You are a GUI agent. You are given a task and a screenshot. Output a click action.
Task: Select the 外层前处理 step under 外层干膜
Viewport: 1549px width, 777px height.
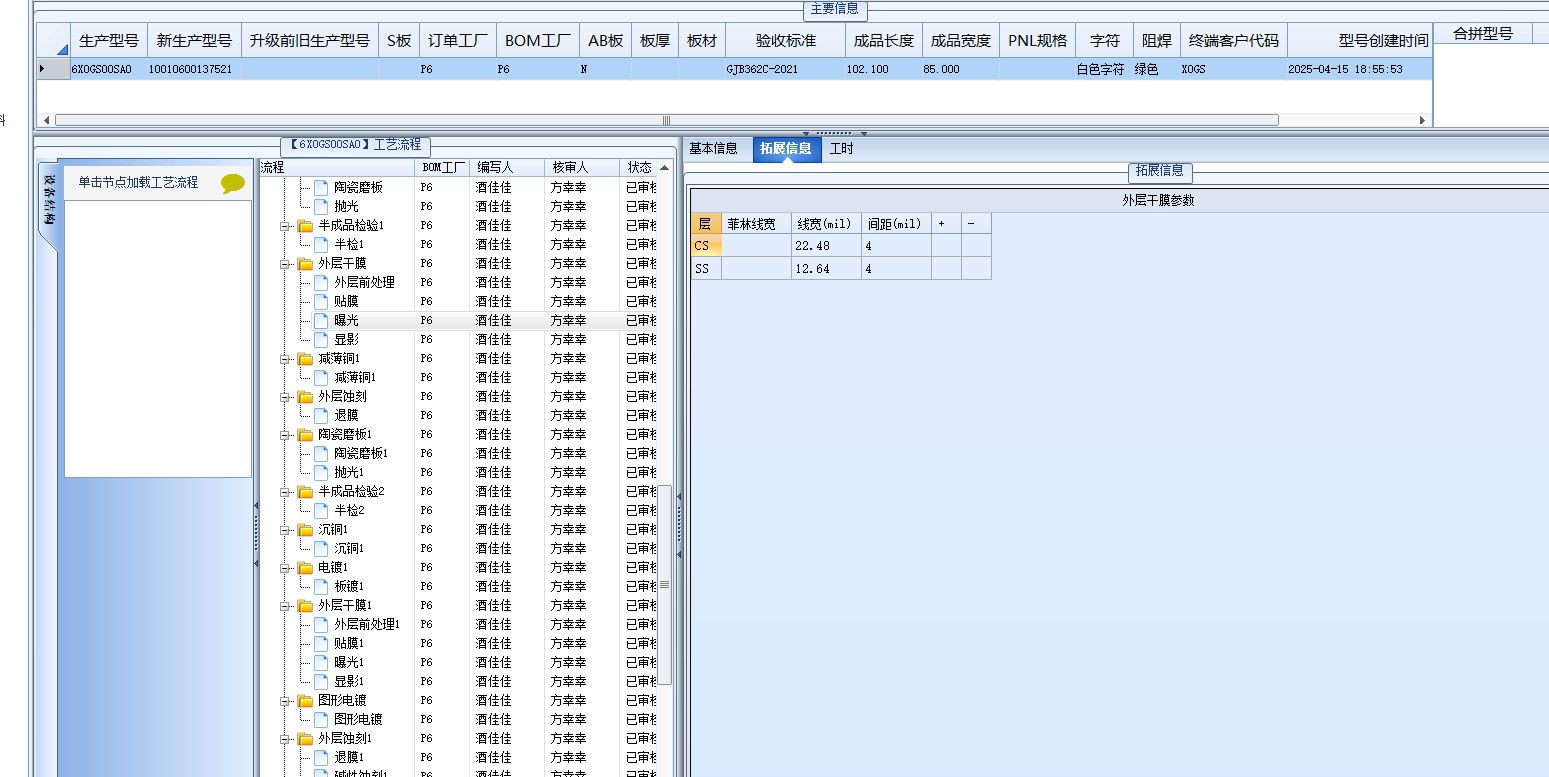pos(364,283)
